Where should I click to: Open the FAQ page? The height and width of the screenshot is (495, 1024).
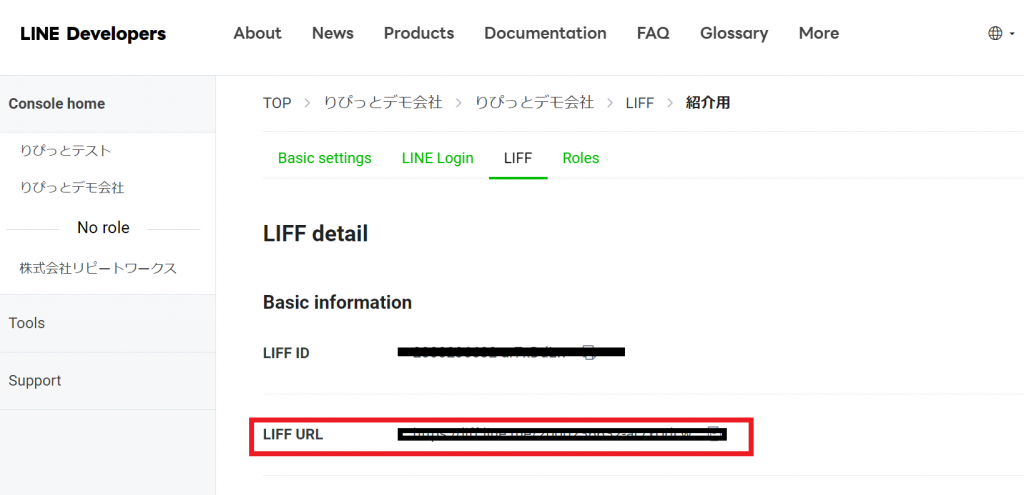point(653,33)
